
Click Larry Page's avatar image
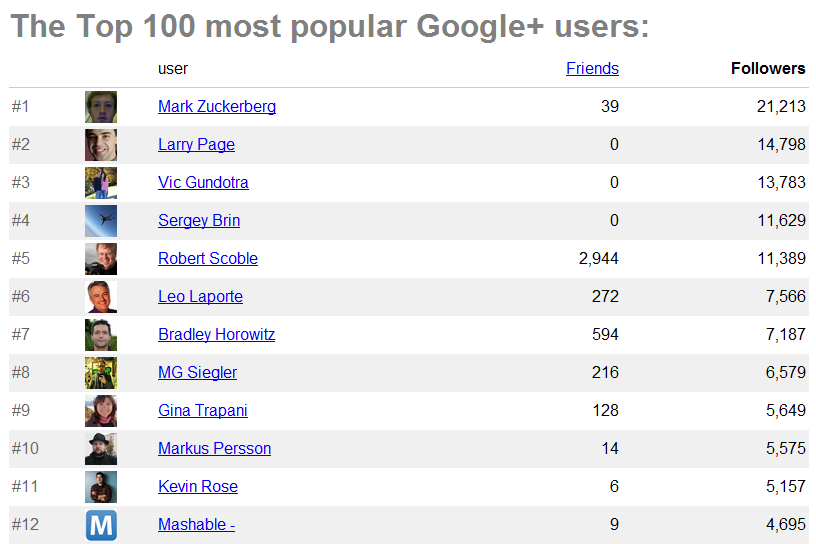101,145
